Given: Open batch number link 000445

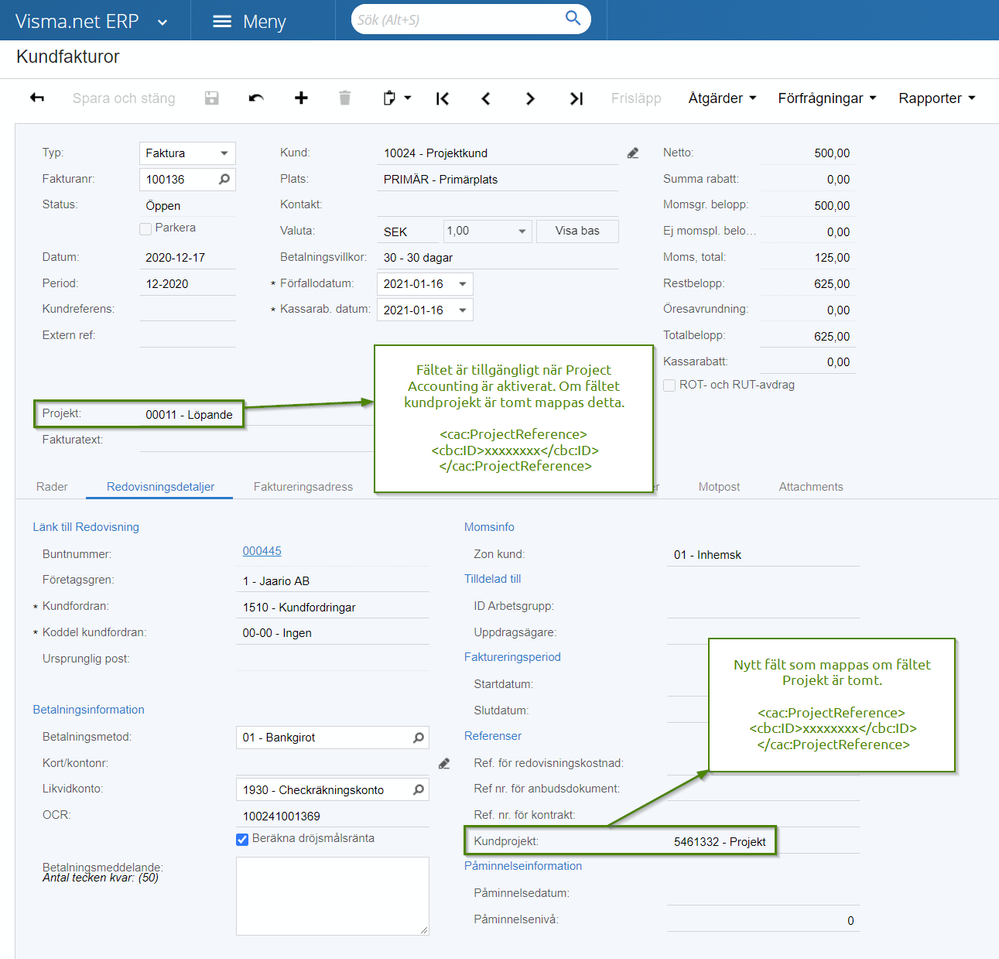Looking at the screenshot, I should [262, 551].
